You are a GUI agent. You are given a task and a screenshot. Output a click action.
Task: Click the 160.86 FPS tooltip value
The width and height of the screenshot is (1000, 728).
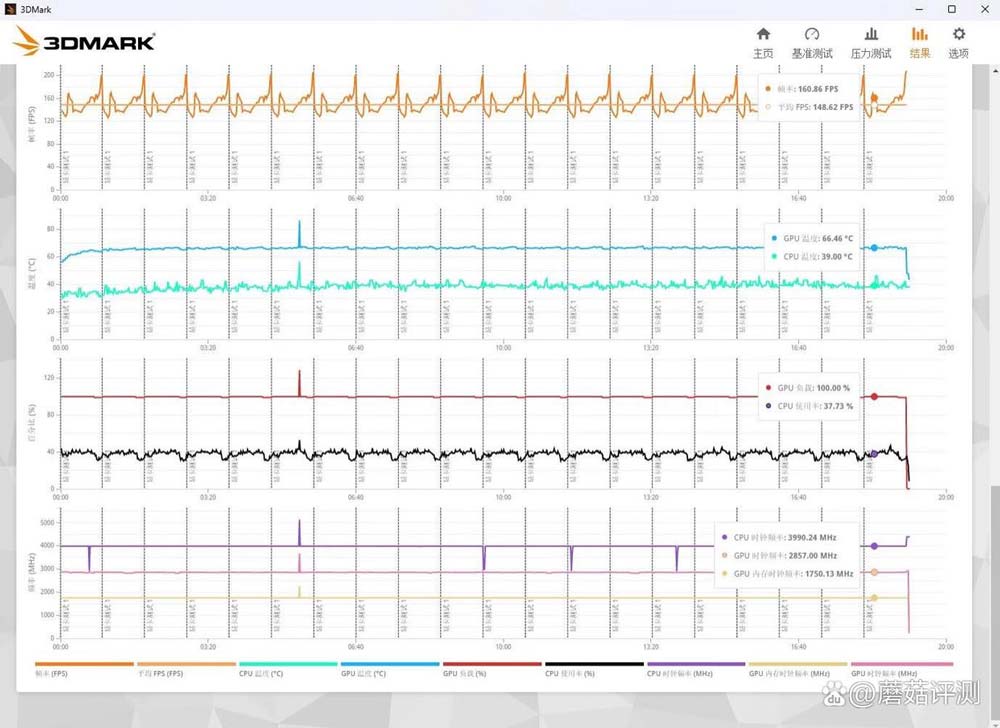click(818, 89)
